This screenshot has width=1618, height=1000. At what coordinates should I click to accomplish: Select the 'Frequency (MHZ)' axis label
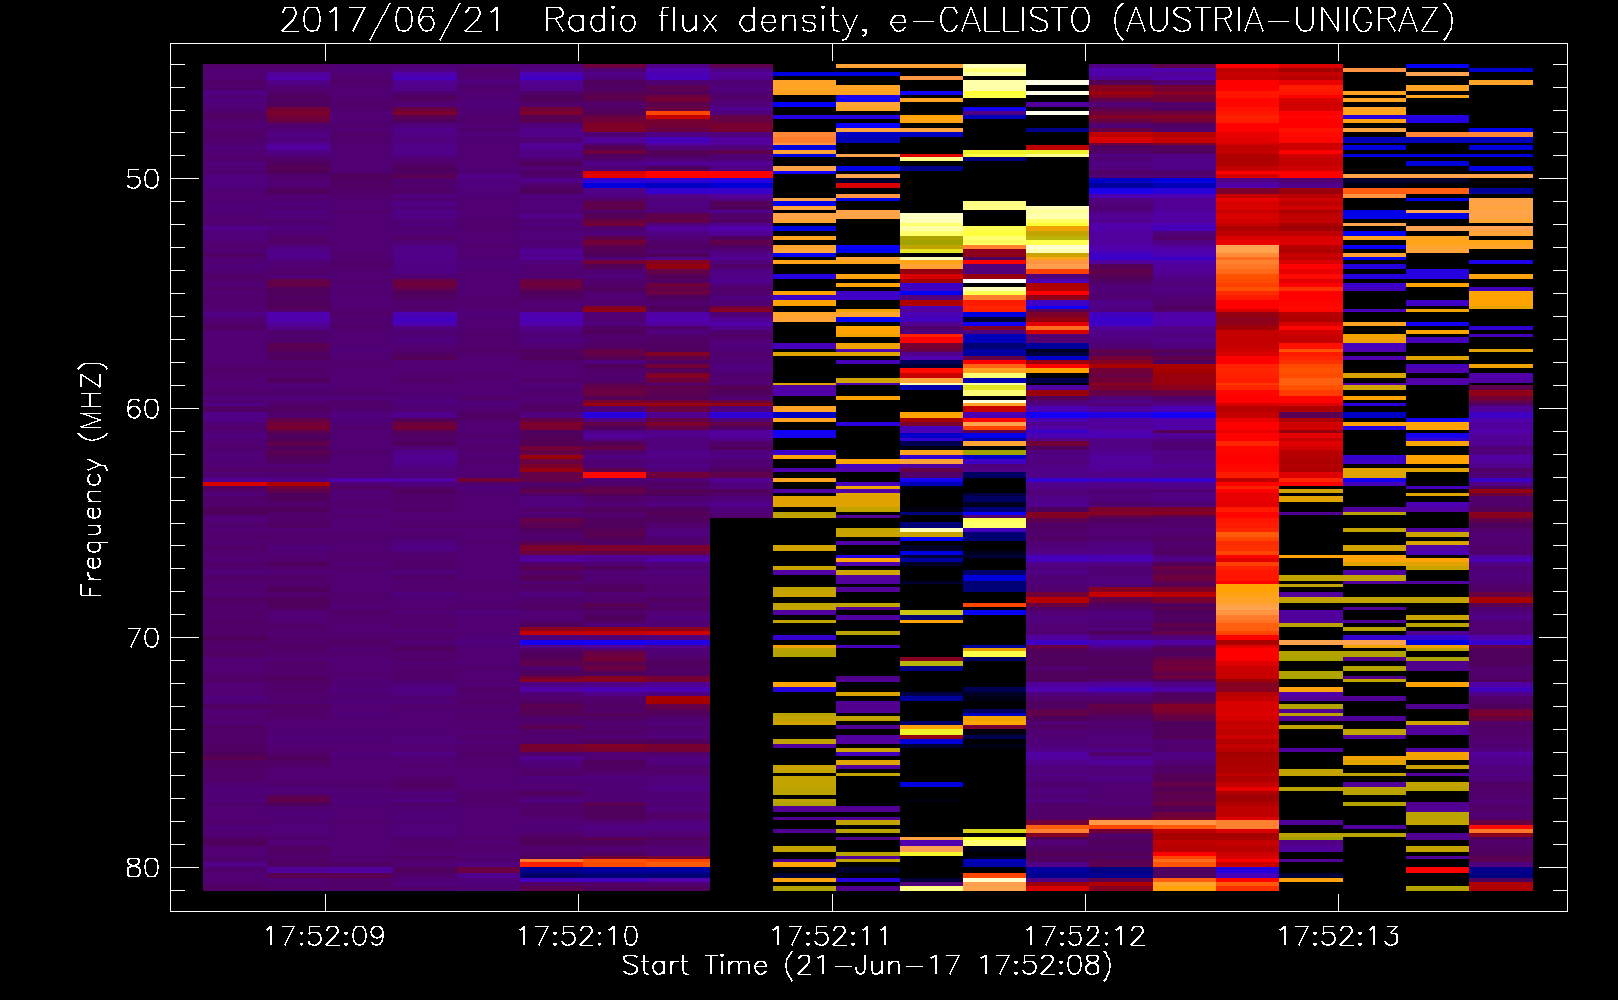coord(92,480)
